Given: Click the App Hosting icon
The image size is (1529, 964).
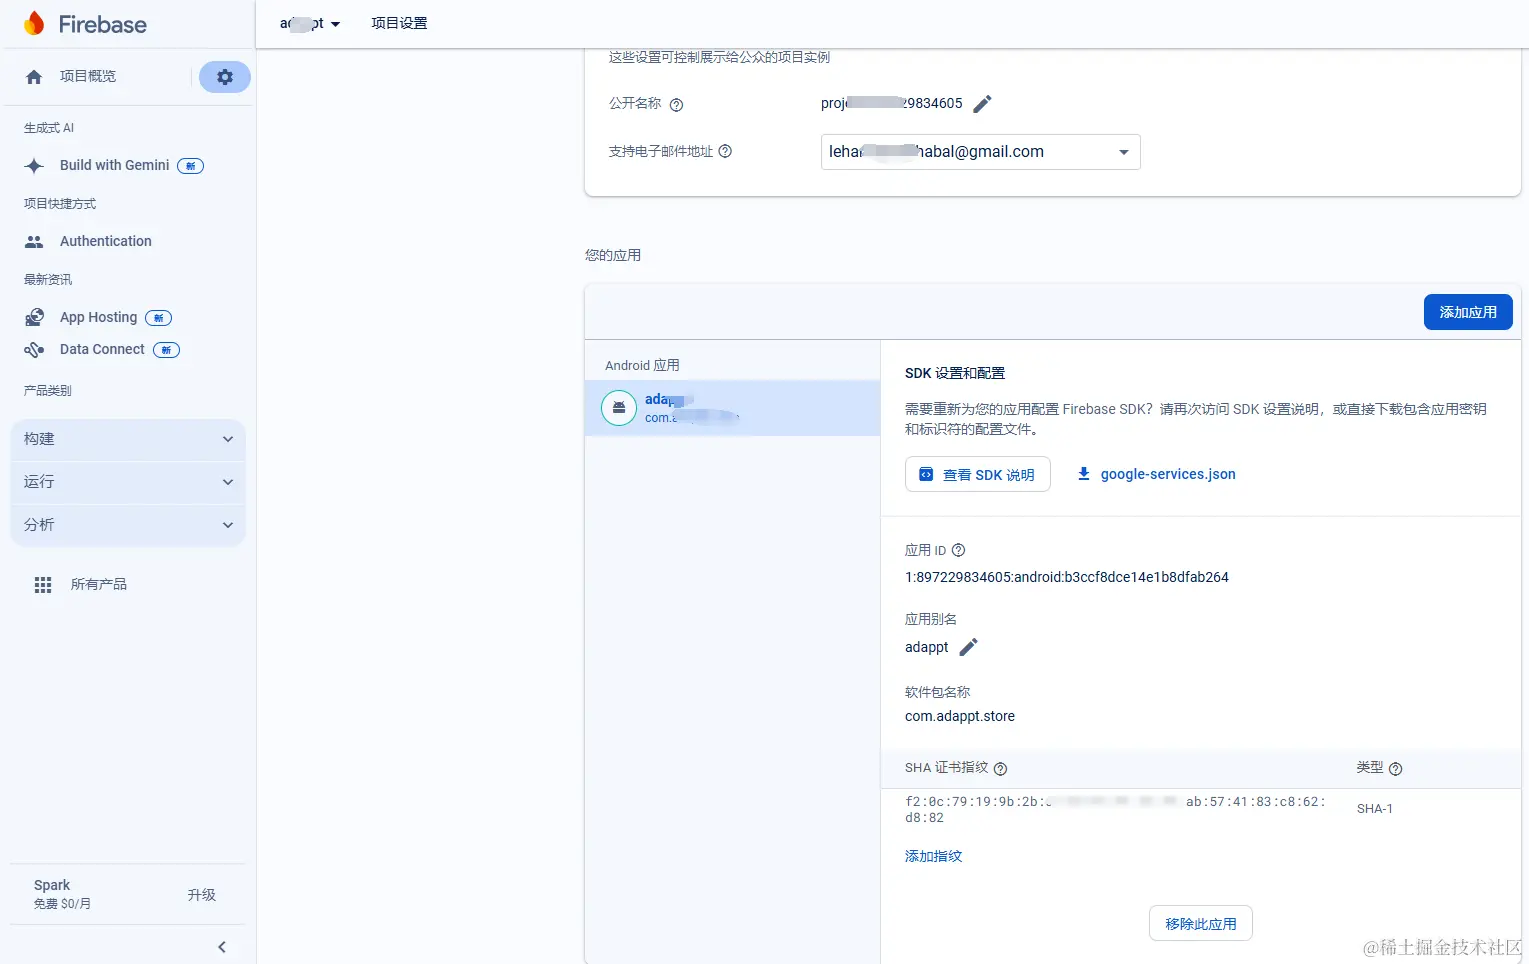Looking at the screenshot, I should [x=34, y=318].
